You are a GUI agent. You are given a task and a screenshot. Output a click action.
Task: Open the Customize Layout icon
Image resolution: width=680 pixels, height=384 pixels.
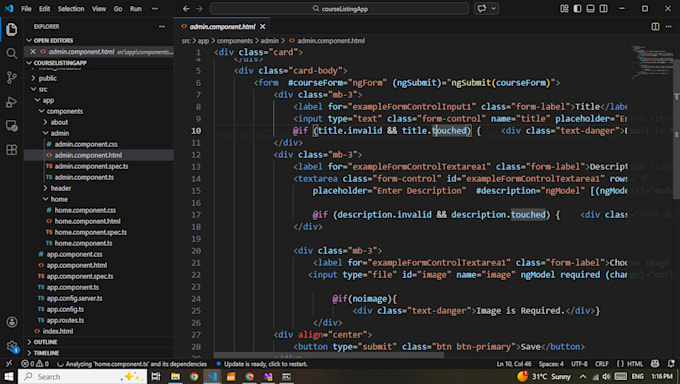tap(564, 9)
